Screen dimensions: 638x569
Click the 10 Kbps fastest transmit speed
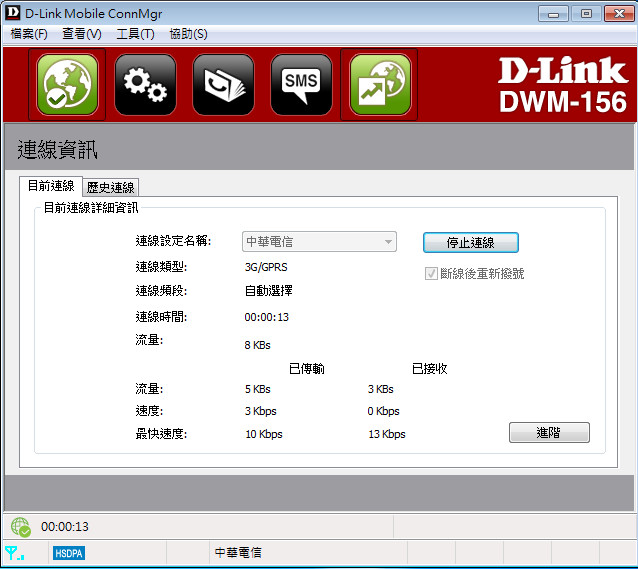point(264,434)
